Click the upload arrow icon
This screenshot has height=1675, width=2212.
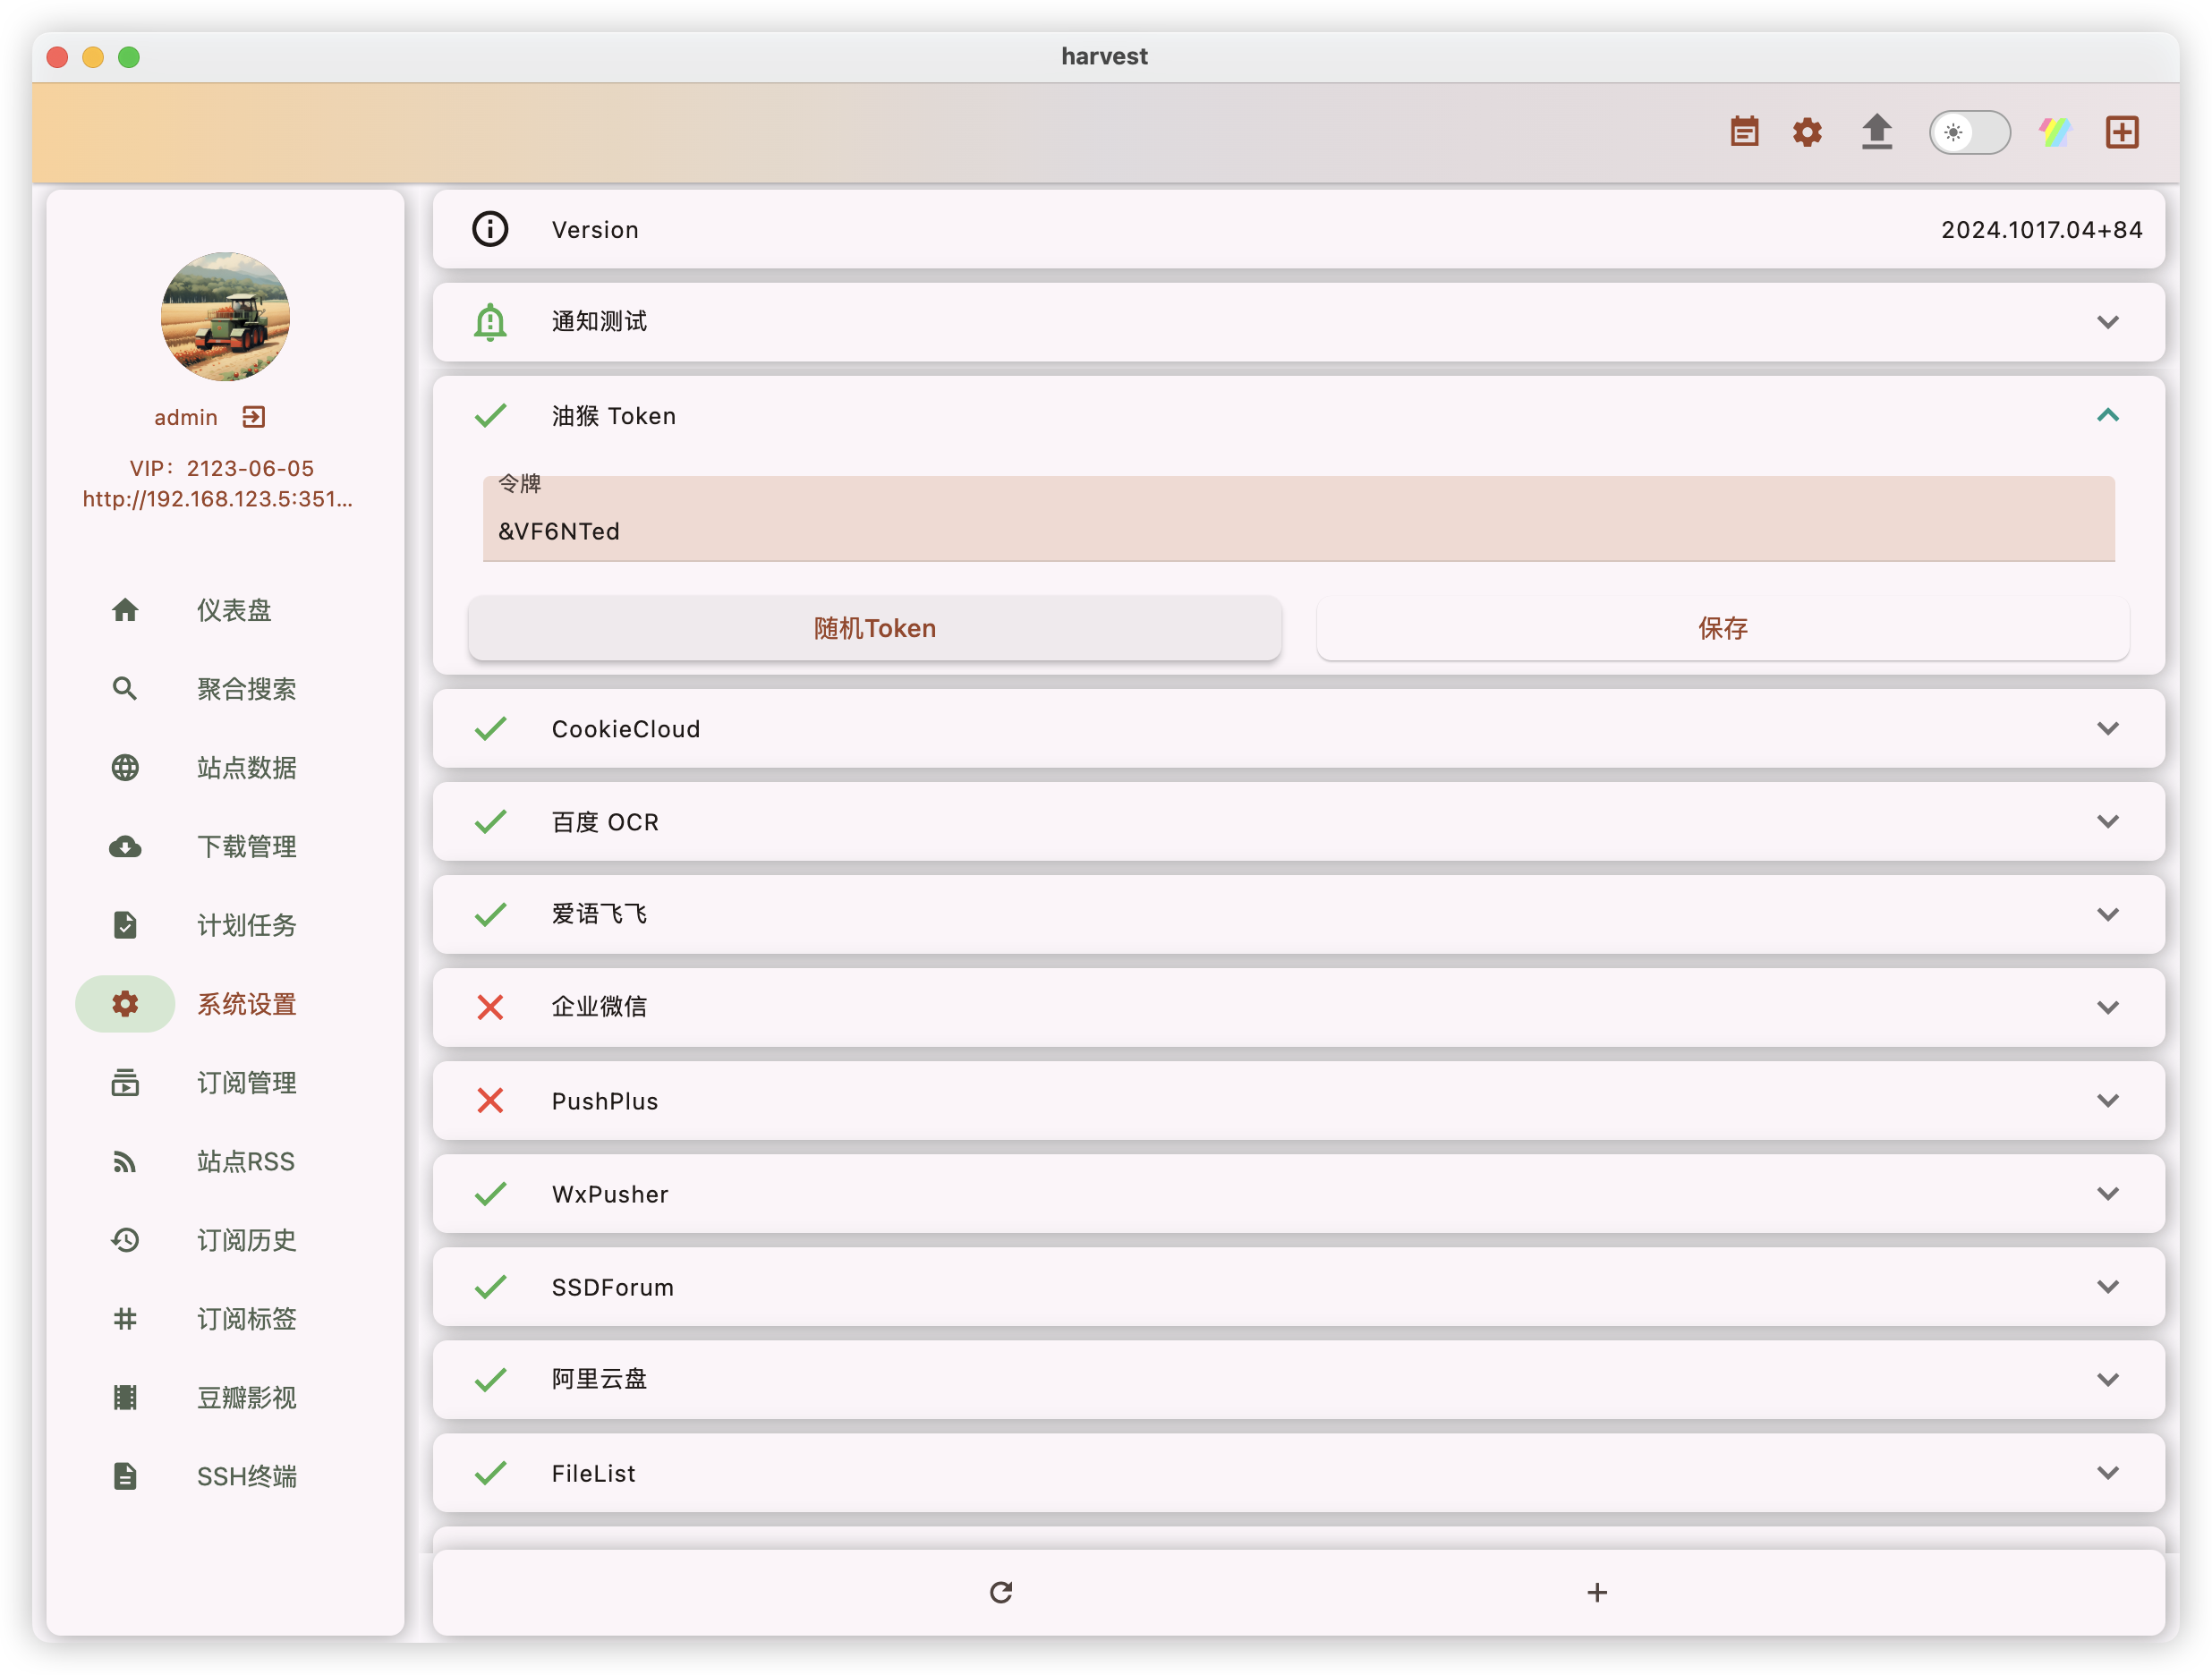pyautogui.click(x=1876, y=132)
